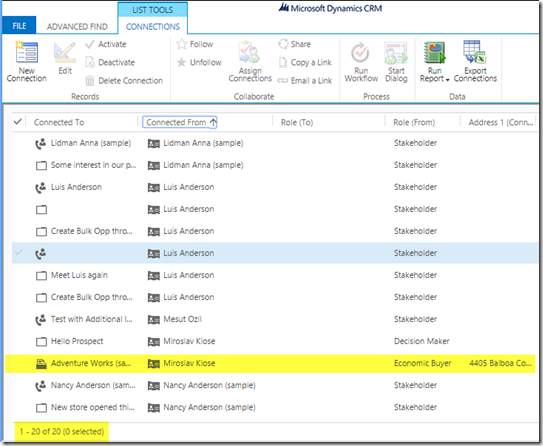
Task: Open the FILE tab
Action: point(19,26)
